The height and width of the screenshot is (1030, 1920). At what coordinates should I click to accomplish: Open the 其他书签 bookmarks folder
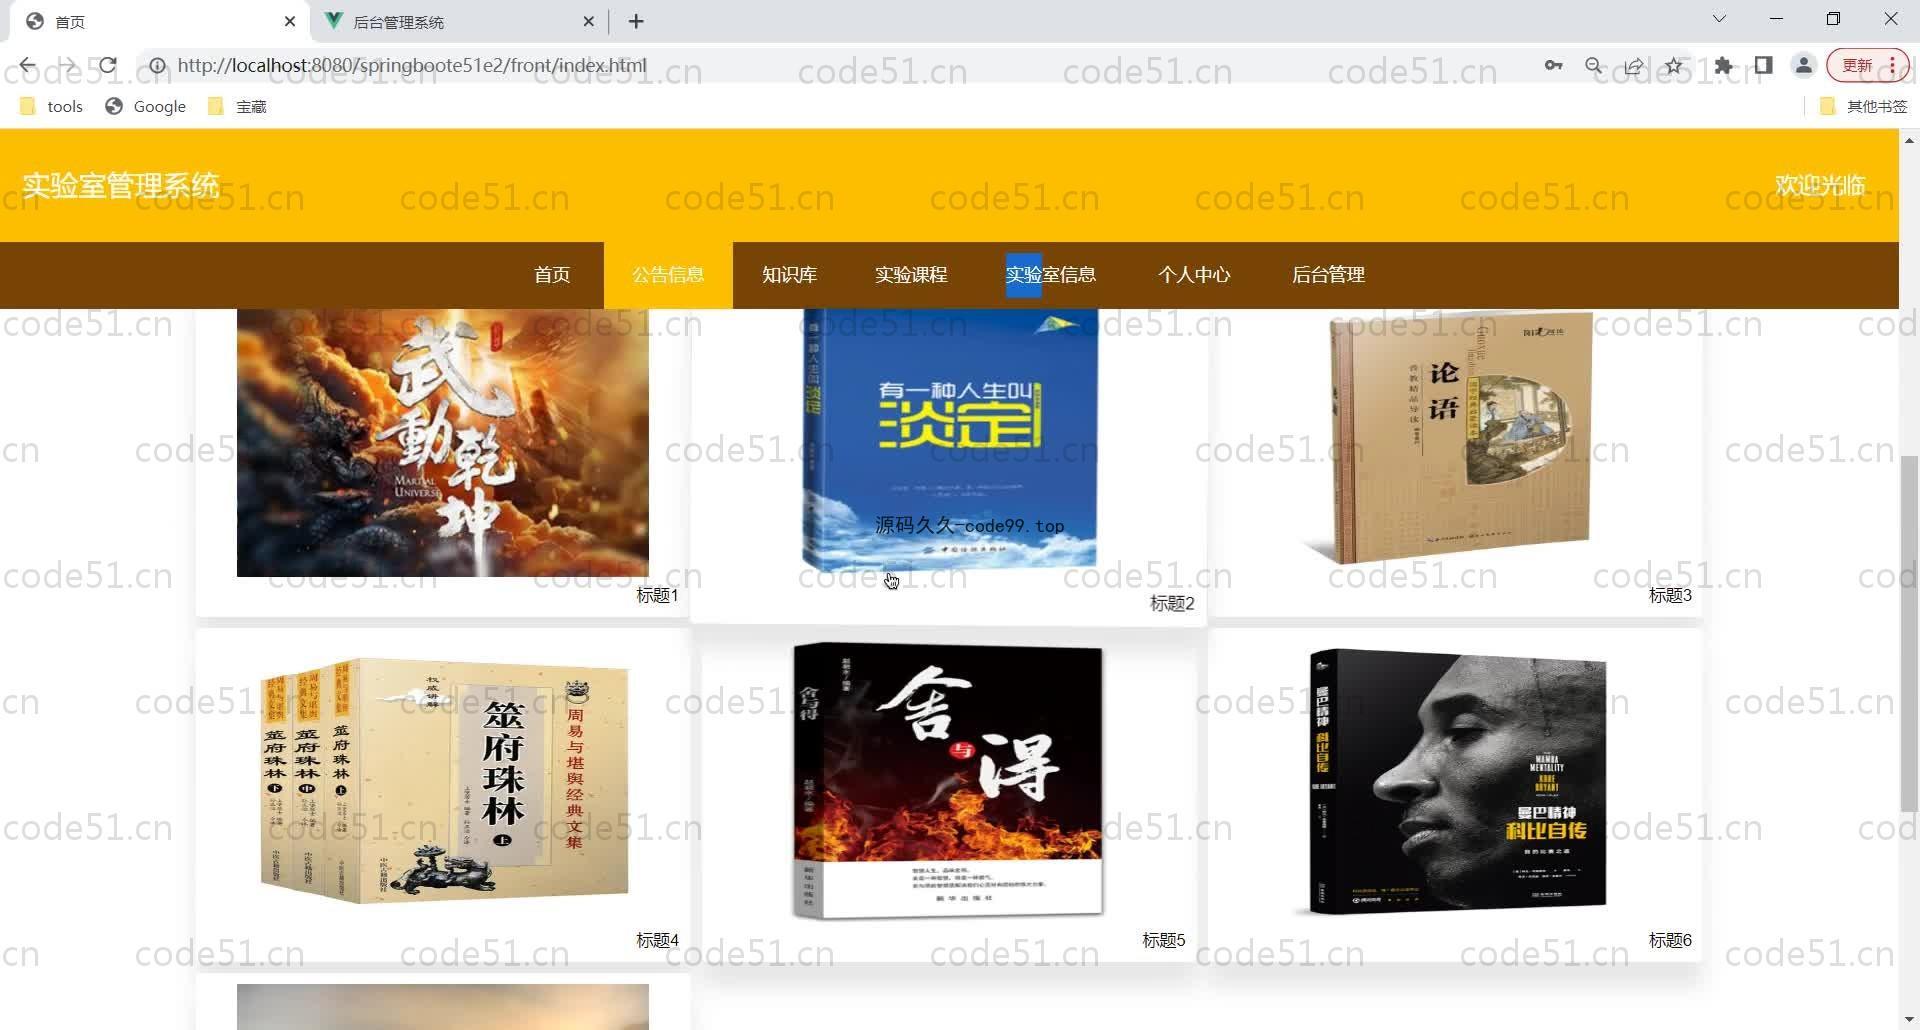click(x=1864, y=106)
